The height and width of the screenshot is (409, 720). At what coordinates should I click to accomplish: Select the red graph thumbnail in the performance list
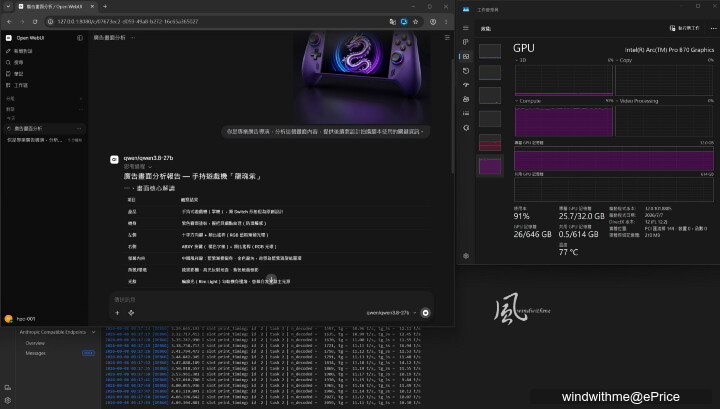tap(490, 142)
